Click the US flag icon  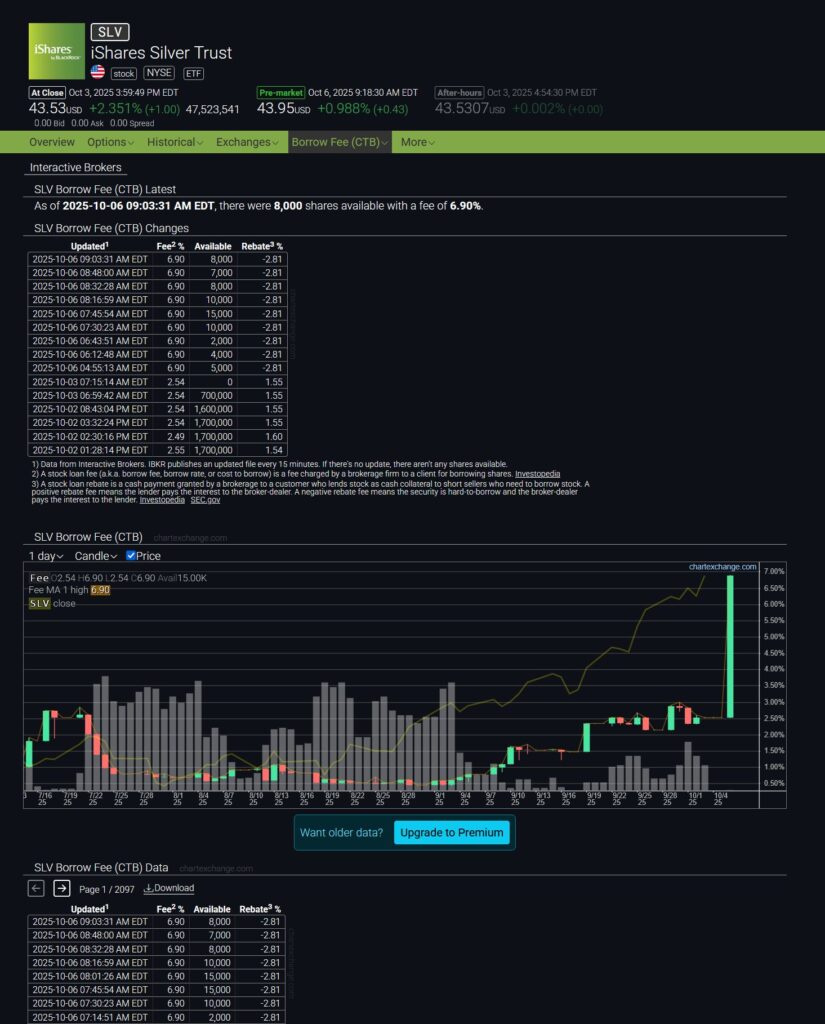[x=97, y=72]
